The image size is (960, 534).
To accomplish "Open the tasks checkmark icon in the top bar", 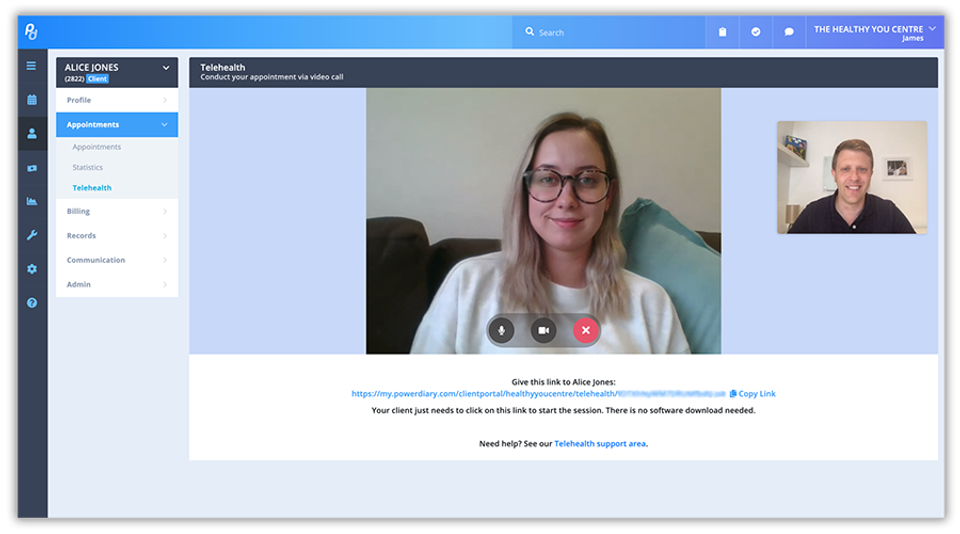I will tap(755, 32).
